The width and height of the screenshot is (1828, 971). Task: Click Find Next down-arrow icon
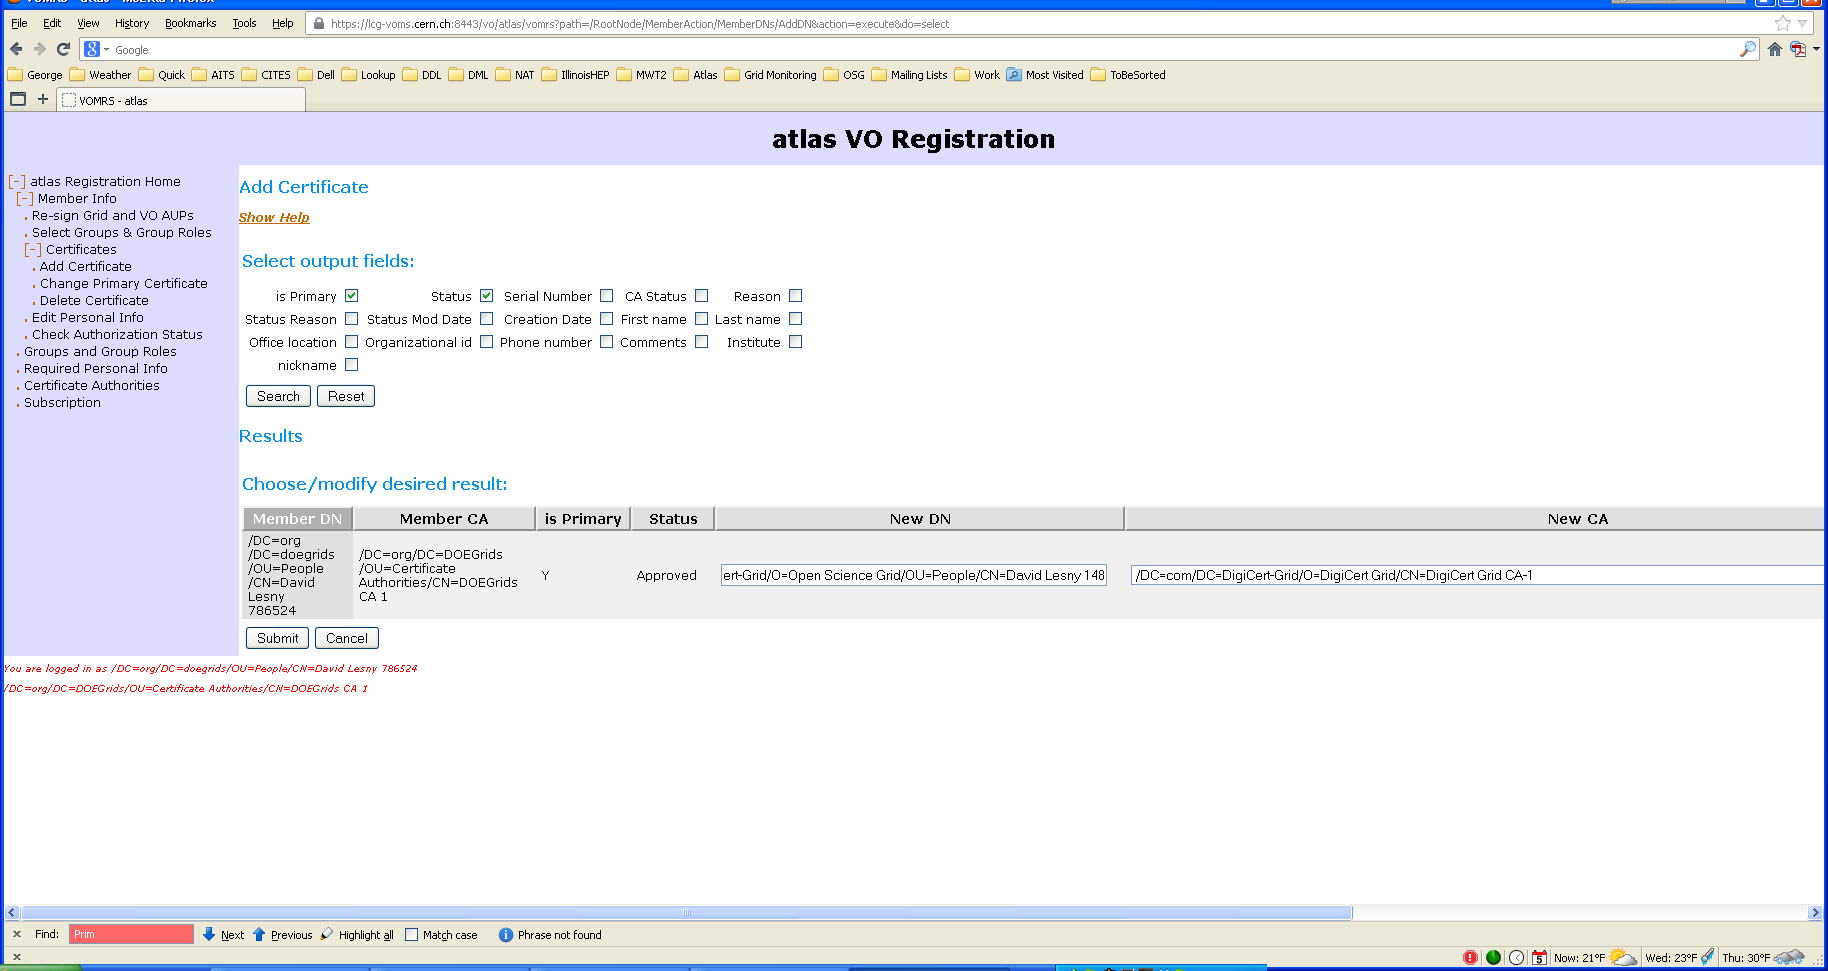(x=209, y=934)
